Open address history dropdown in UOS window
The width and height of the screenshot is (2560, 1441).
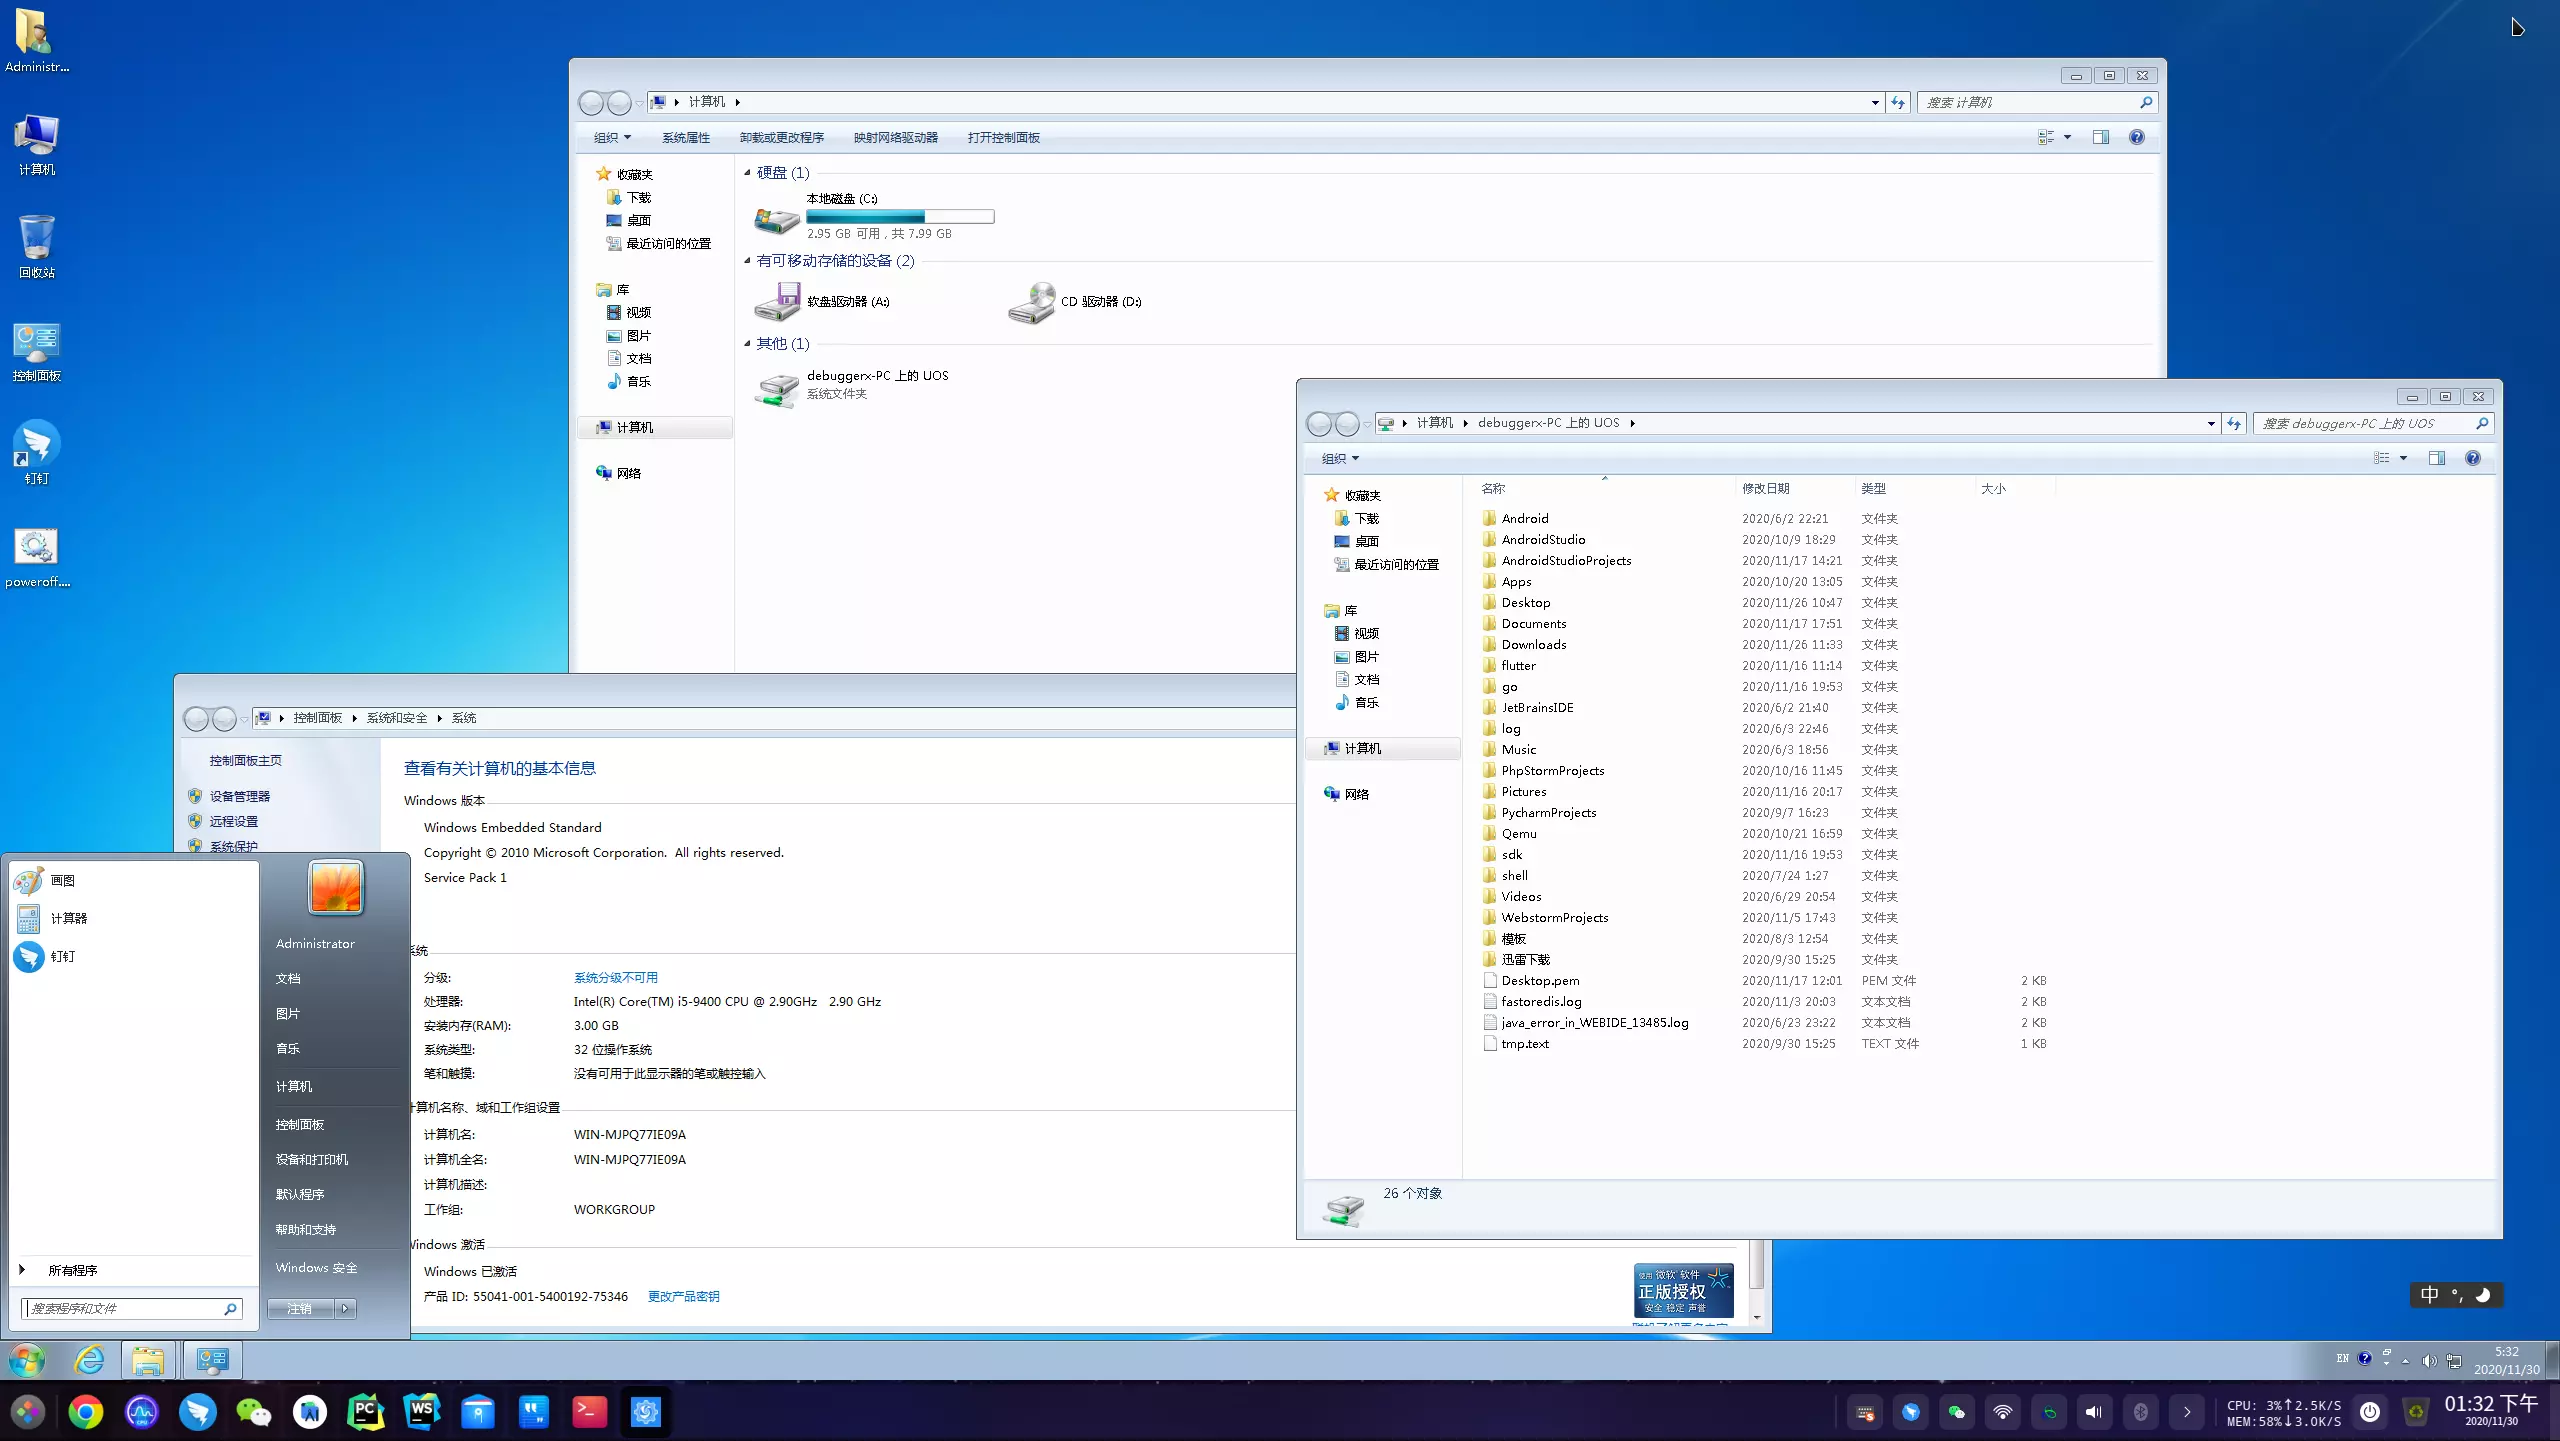tap(2211, 424)
